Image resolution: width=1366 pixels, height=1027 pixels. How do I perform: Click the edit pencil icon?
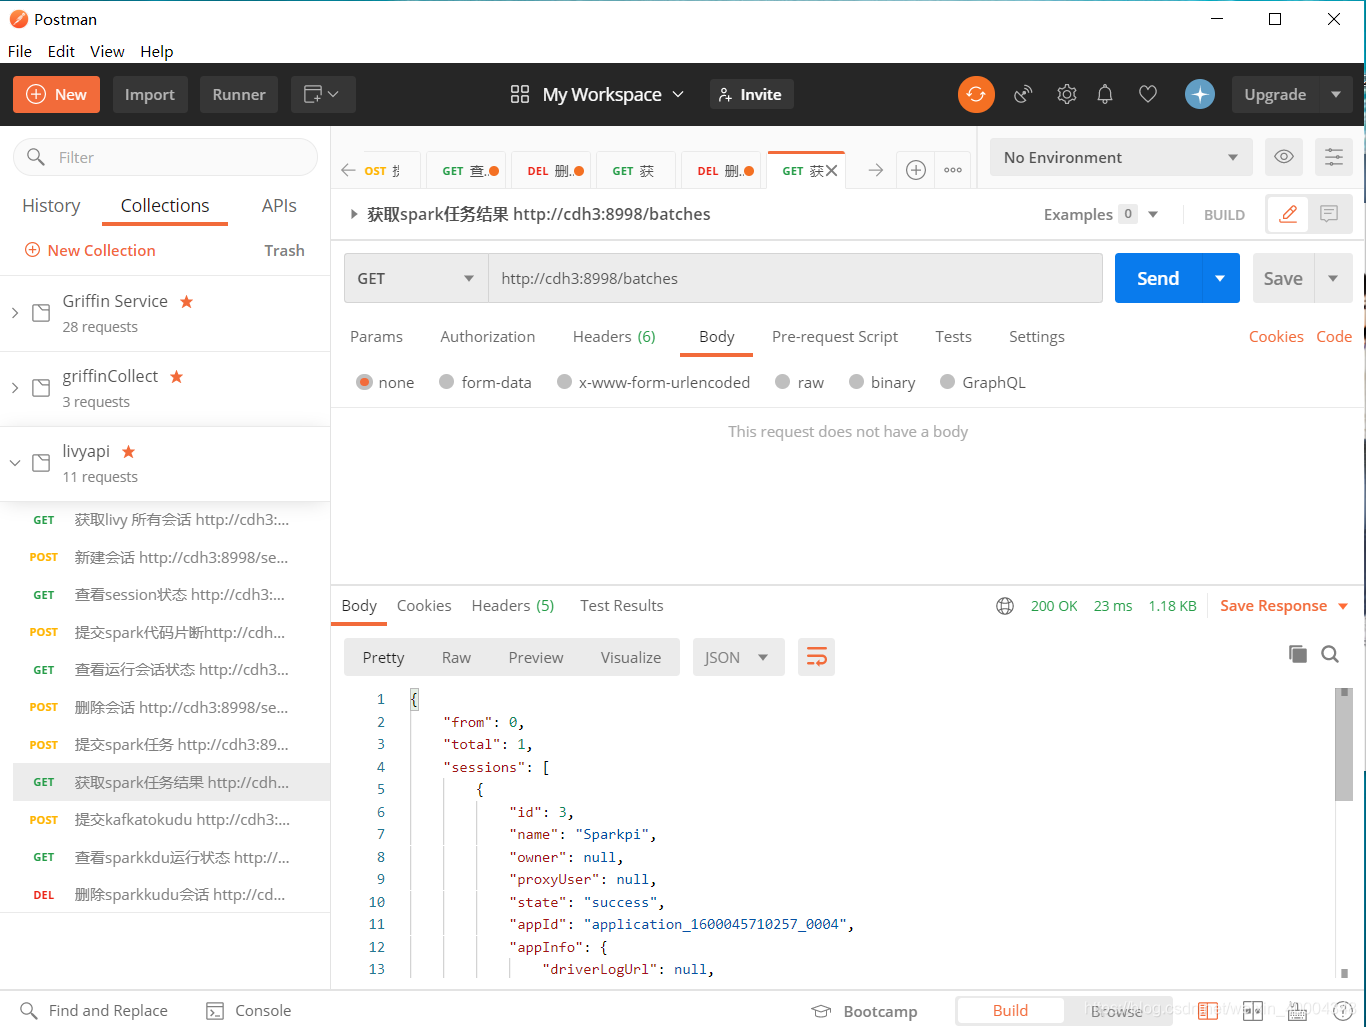pyautogui.click(x=1289, y=214)
